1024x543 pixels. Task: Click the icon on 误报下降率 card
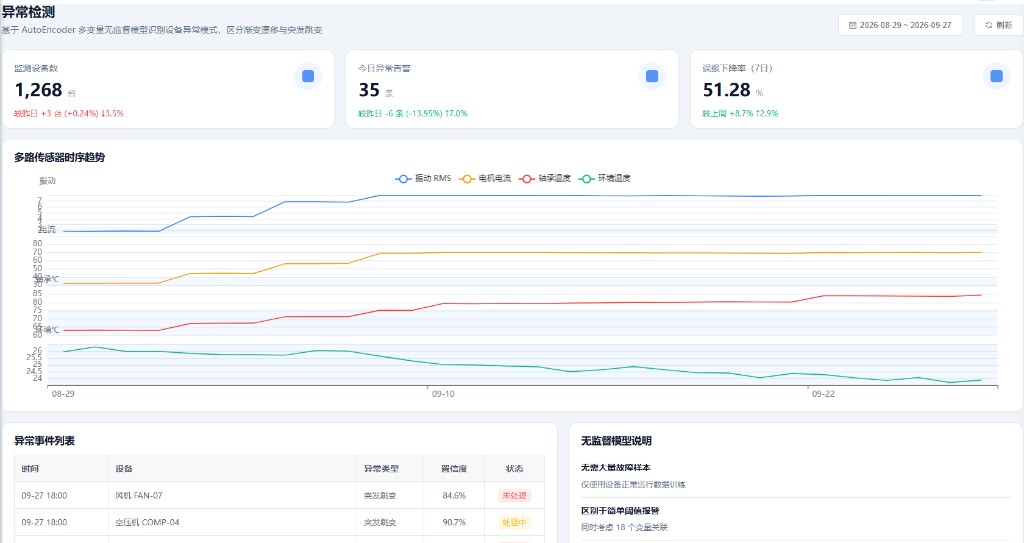997,76
